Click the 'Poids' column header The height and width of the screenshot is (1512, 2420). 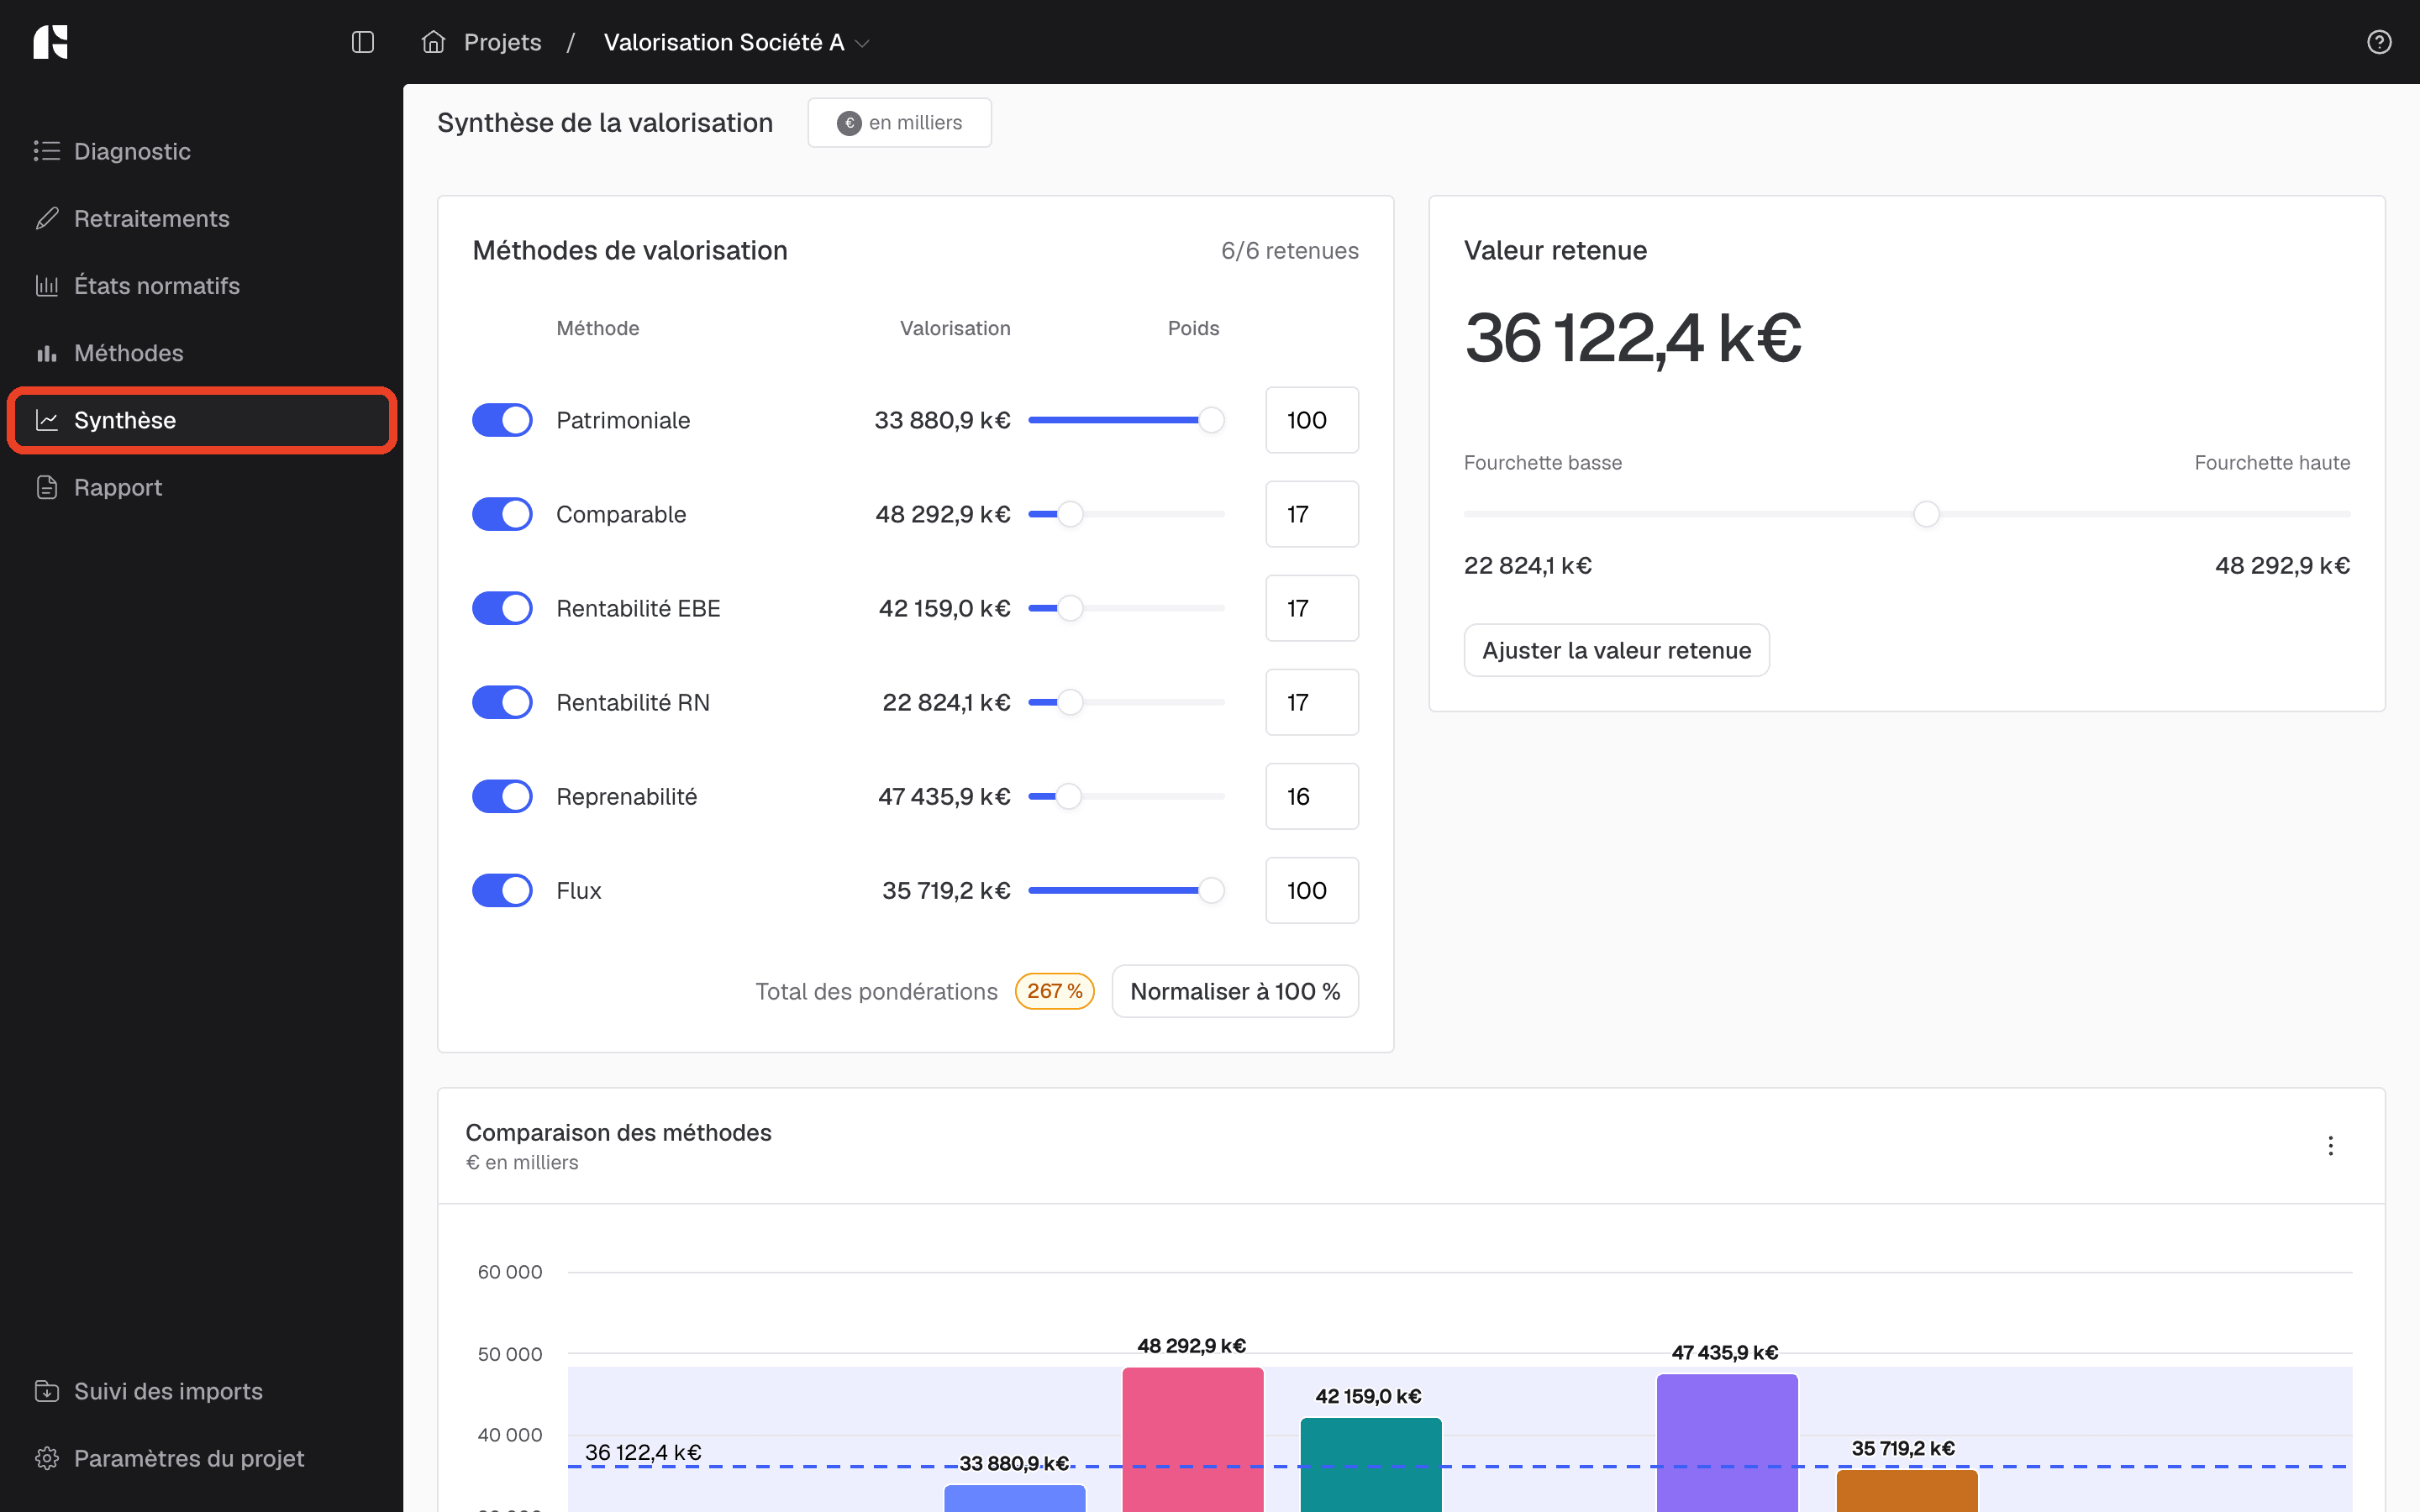point(1193,328)
